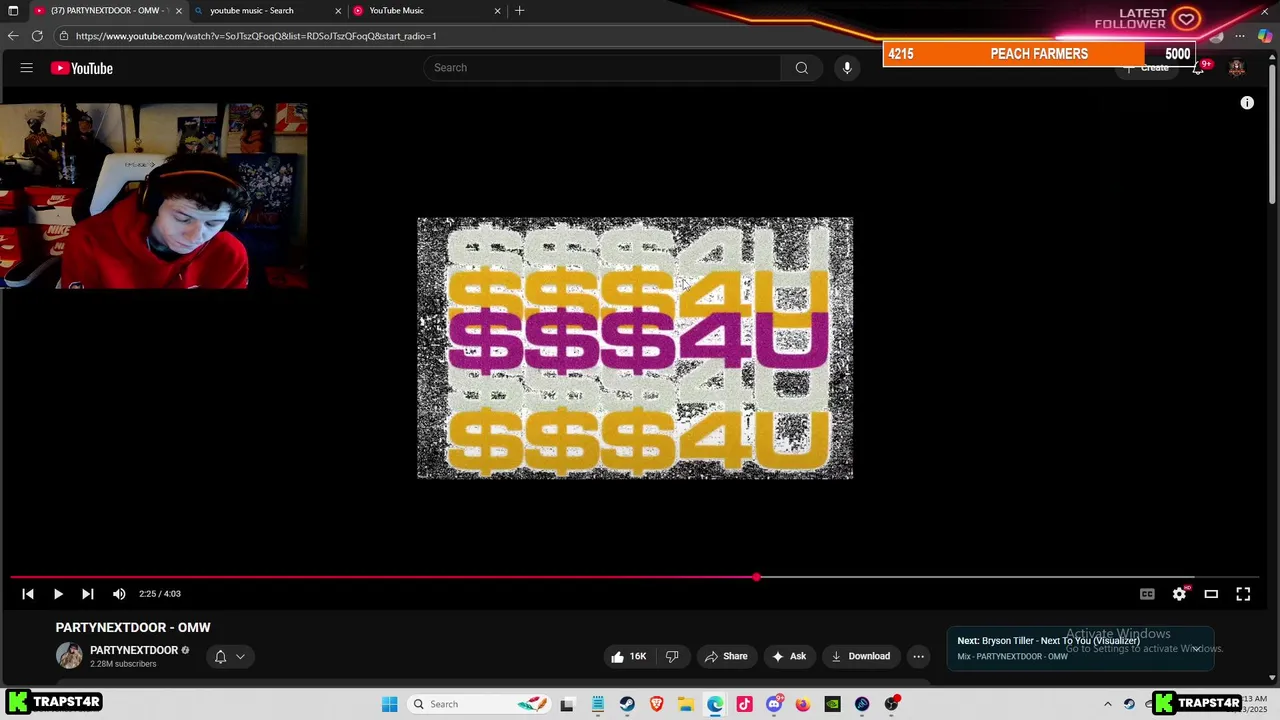This screenshot has width=1280, height=720.
Task: Enter full screen mode
Action: [x=1243, y=594]
